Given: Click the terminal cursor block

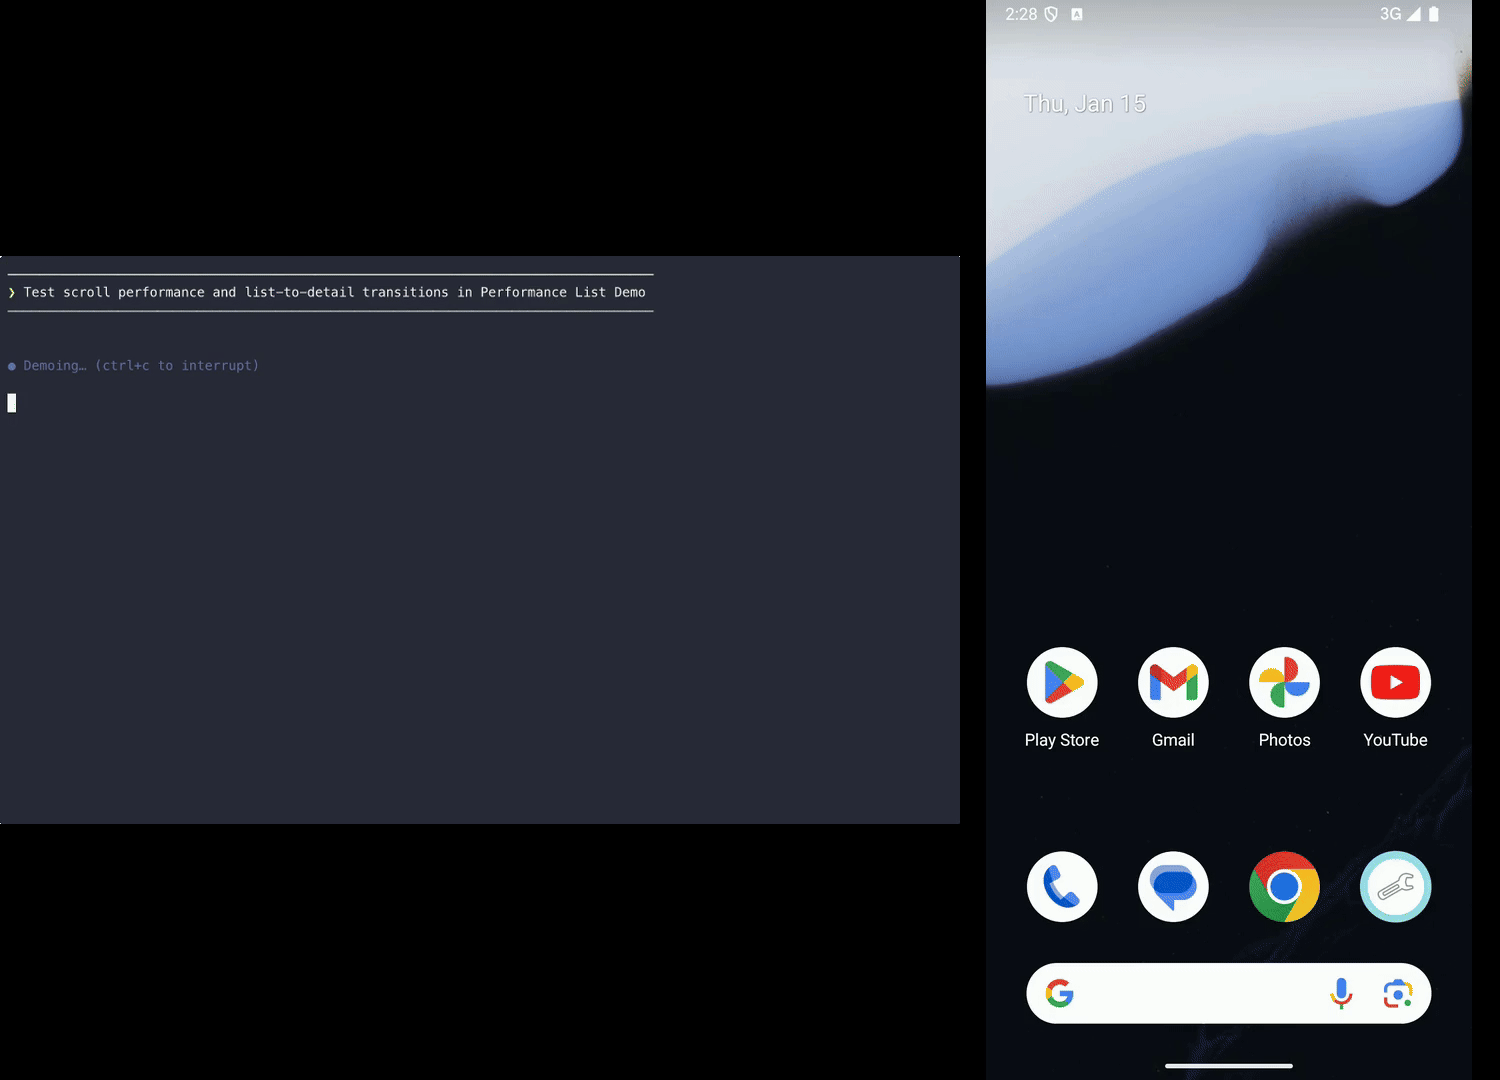Looking at the screenshot, I should point(11,402).
